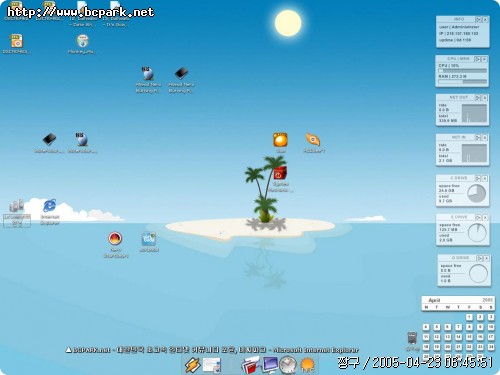This screenshot has height=375, width=500.
Task: Click the E DRIVE pie chart
Action: (x=477, y=233)
